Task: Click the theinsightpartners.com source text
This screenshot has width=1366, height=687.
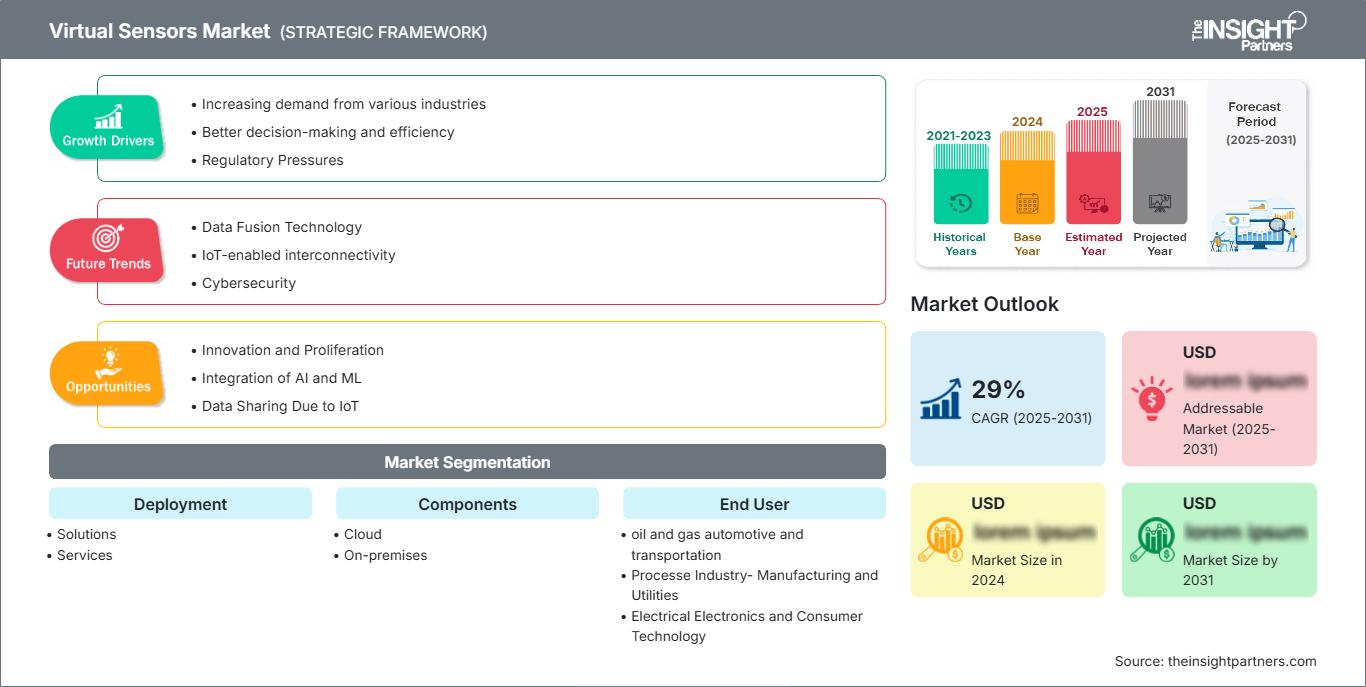Action: tap(1215, 661)
